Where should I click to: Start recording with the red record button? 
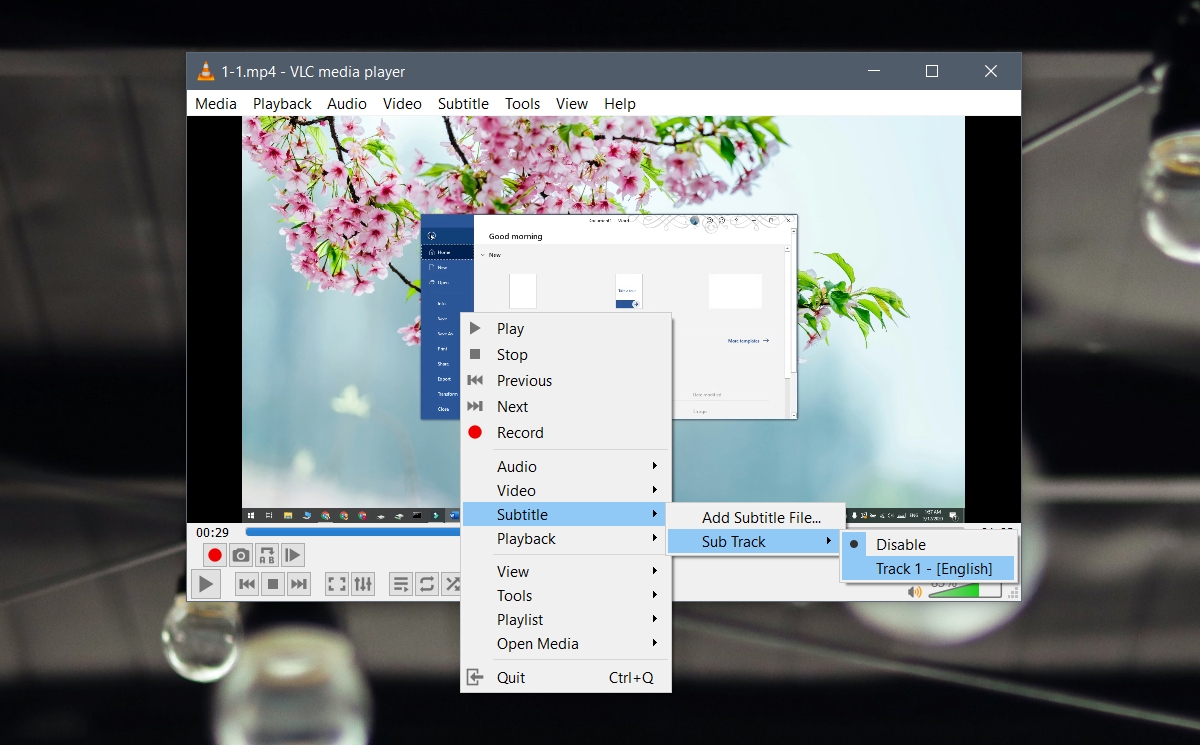[214, 555]
